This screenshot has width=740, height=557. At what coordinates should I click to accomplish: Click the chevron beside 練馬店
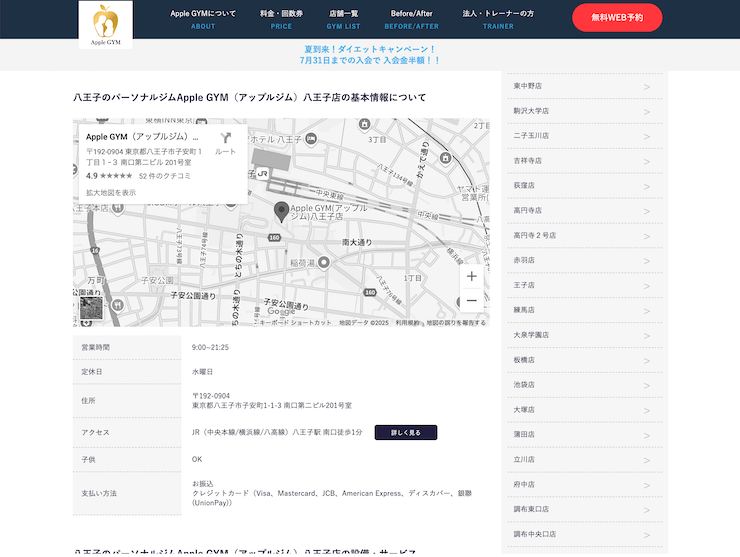647,311
